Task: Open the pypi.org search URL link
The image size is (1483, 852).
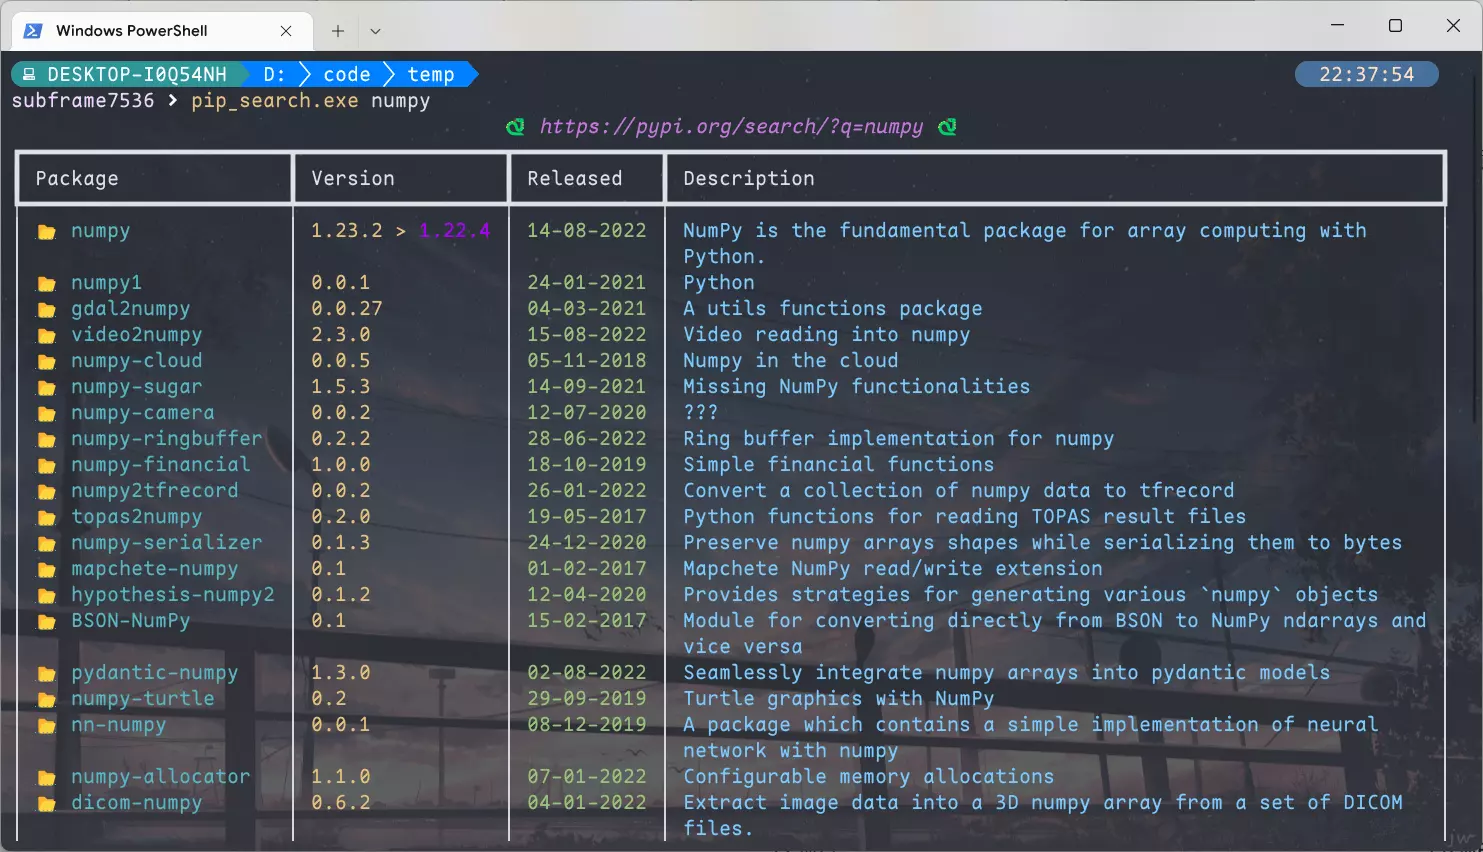Action: 731,127
